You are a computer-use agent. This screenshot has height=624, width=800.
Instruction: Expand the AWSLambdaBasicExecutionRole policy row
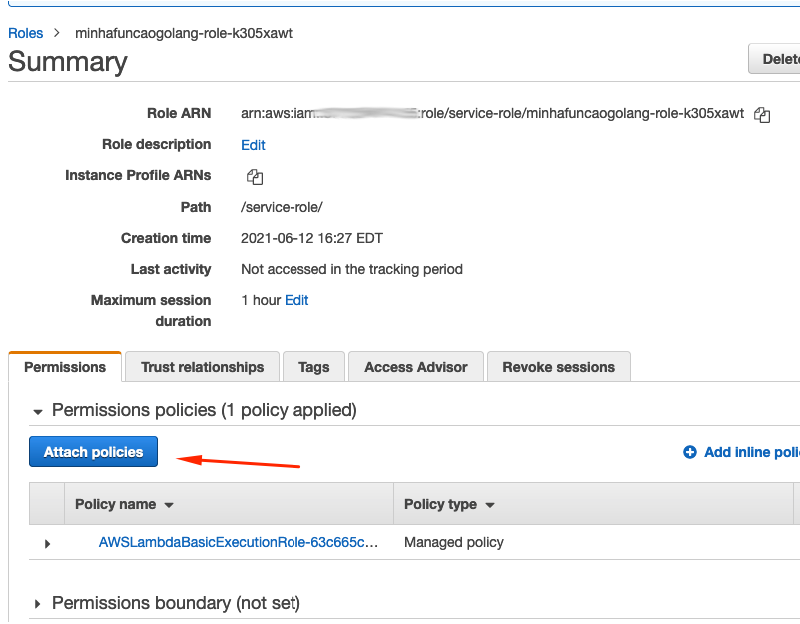point(47,543)
